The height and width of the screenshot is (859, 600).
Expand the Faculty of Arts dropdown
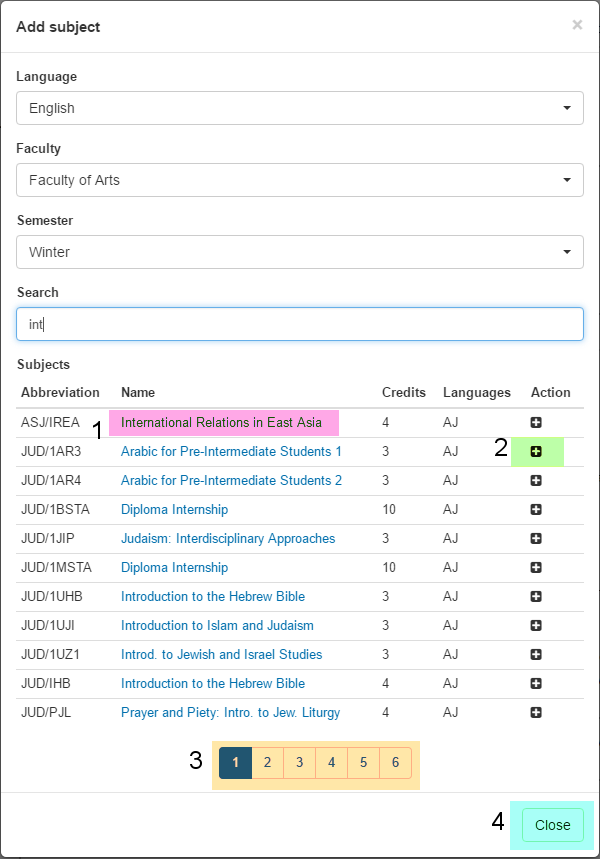point(300,180)
